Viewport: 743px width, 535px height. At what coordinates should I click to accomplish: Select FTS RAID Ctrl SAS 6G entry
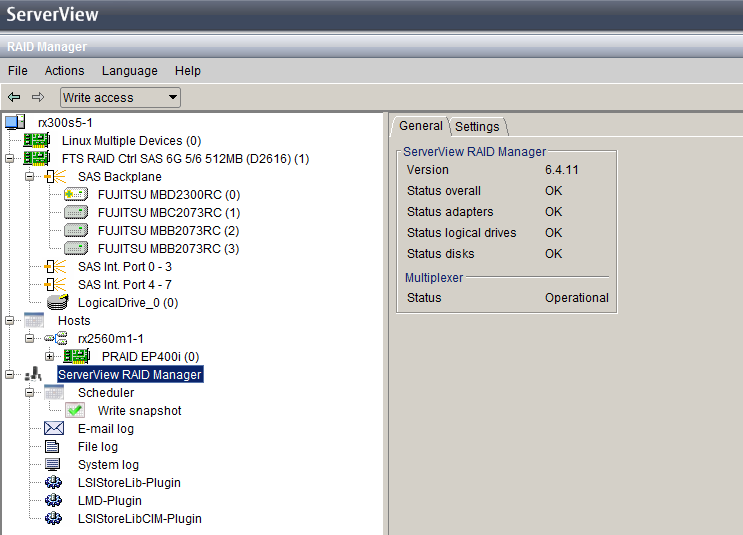185,159
